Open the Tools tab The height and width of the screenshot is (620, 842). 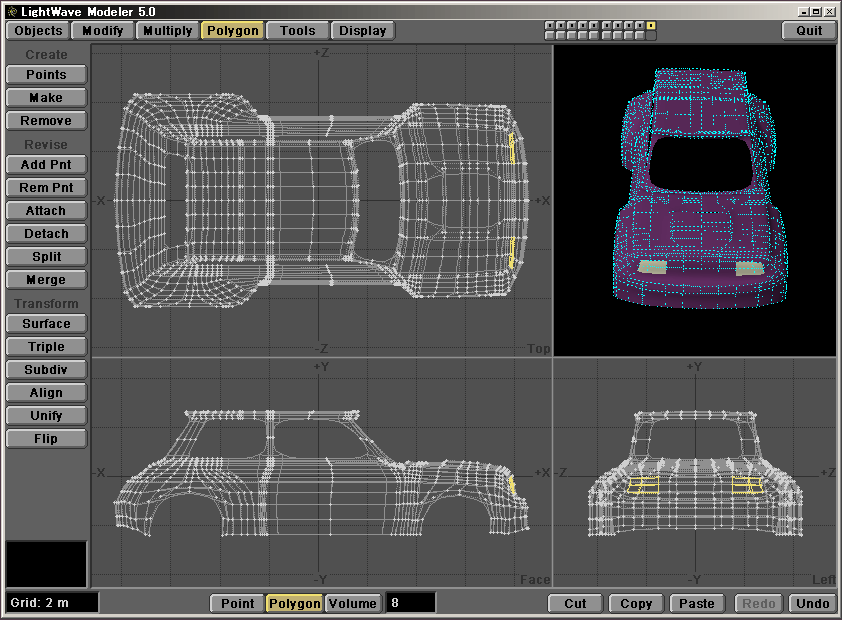click(297, 30)
